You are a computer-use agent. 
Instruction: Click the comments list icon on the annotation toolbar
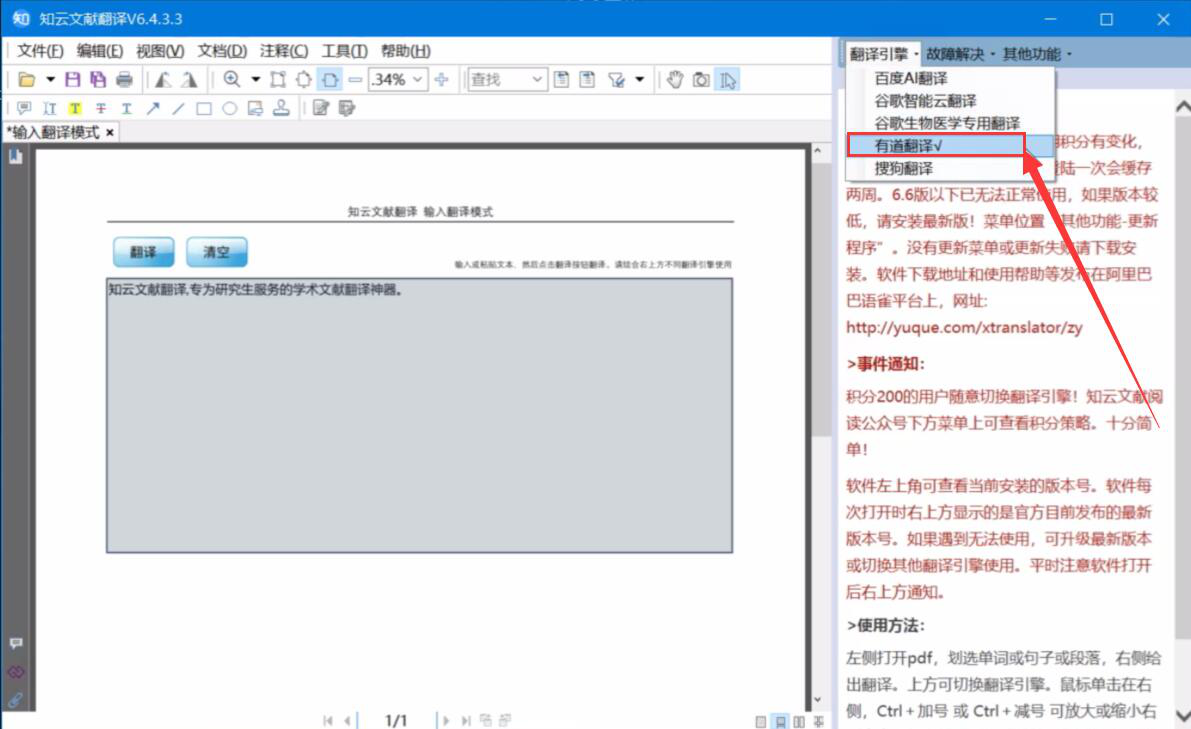[347, 109]
